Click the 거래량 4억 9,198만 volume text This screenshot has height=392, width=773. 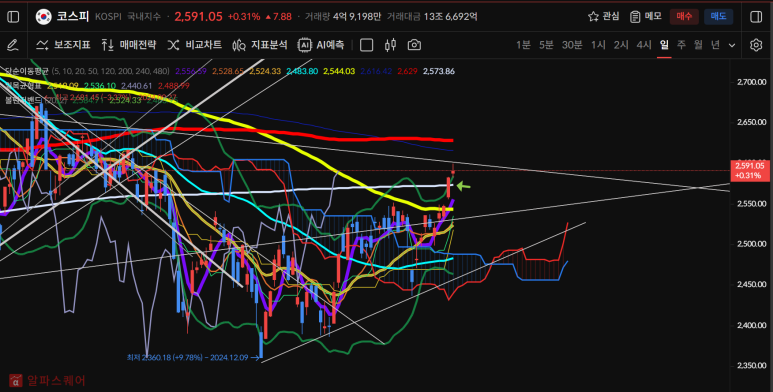[343, 17]
